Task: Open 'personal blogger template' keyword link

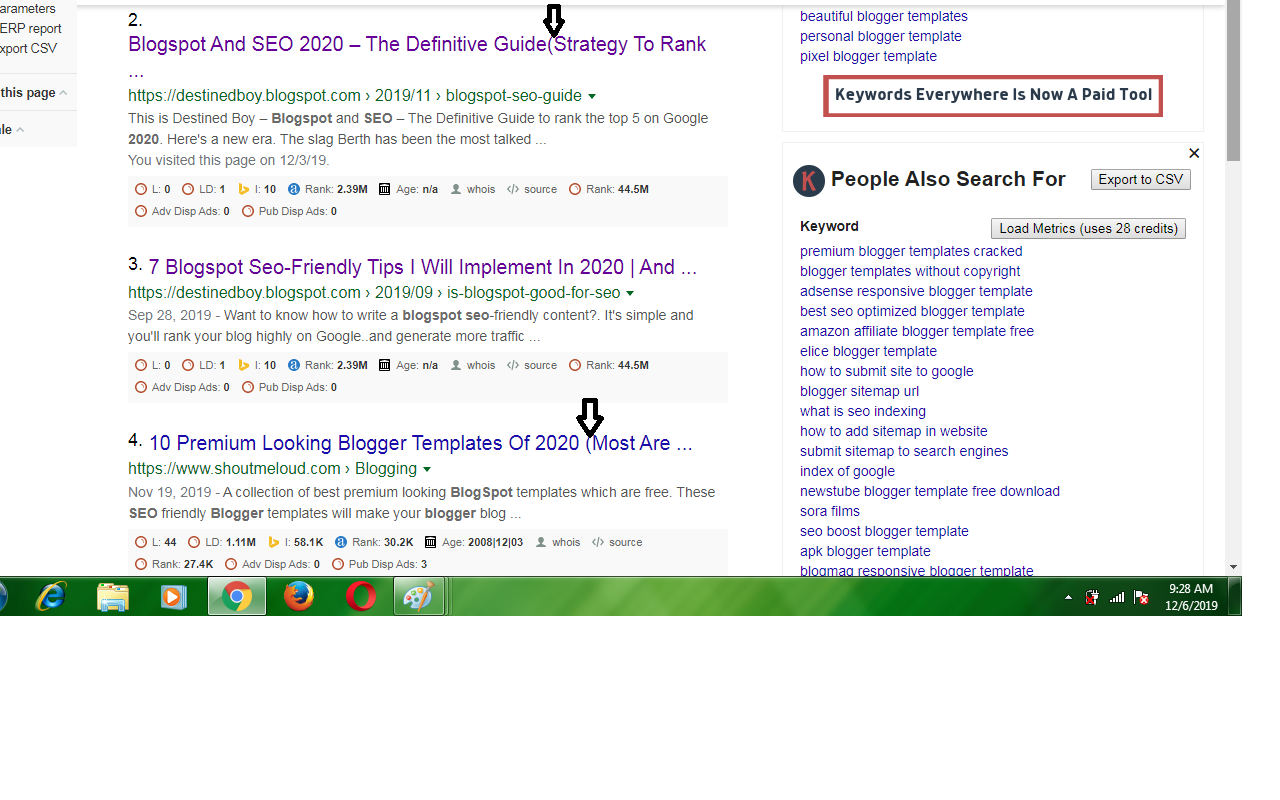Action: point(881,36)
